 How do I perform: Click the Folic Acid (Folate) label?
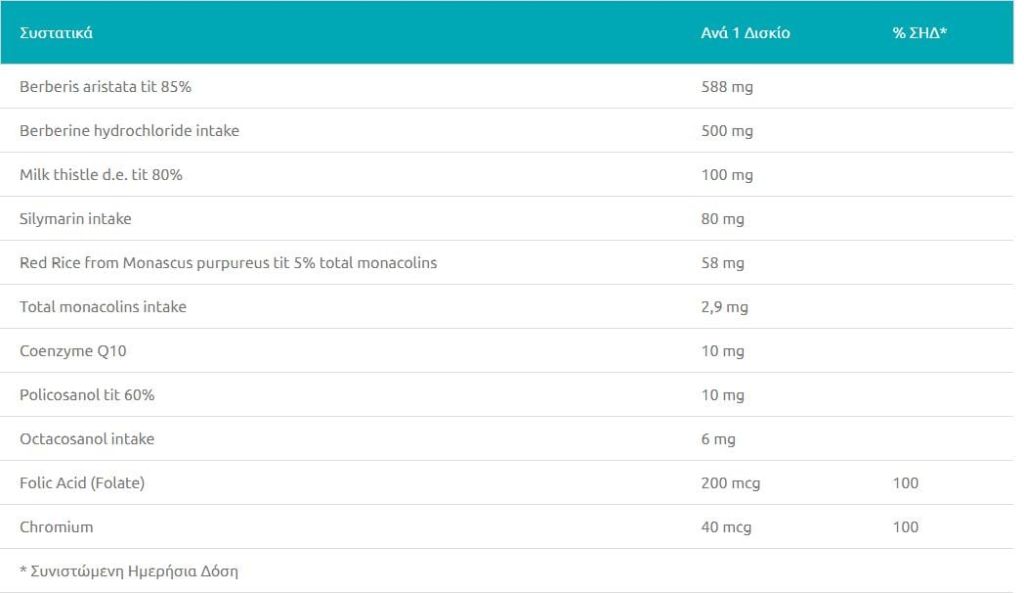(82, 483)
